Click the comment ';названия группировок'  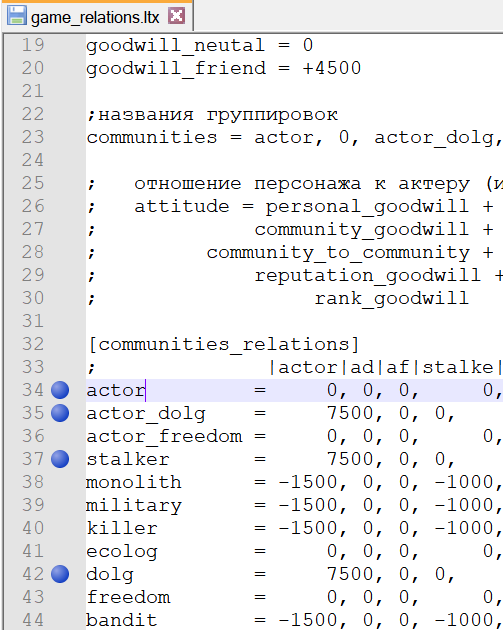pyautogui.click(x=212, y=116)
